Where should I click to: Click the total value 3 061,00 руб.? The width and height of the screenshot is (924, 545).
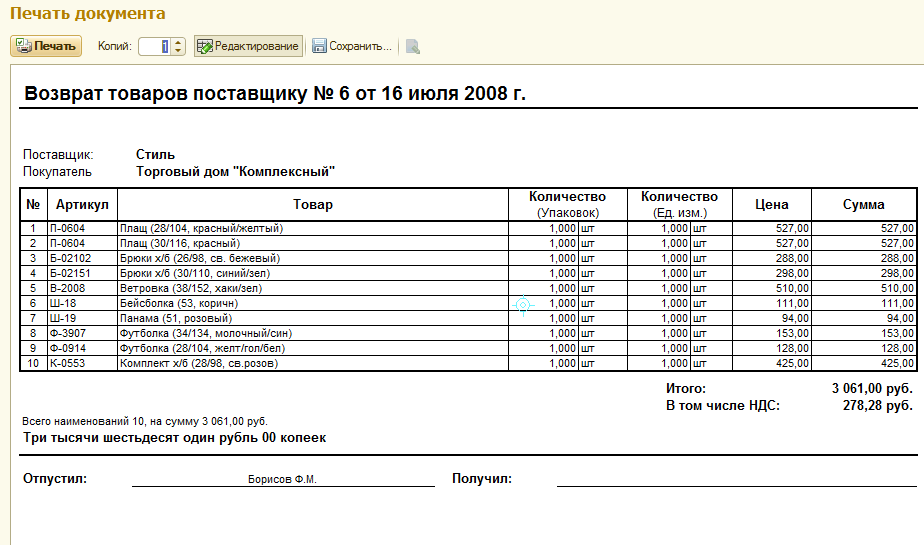[x=872, y=388]
